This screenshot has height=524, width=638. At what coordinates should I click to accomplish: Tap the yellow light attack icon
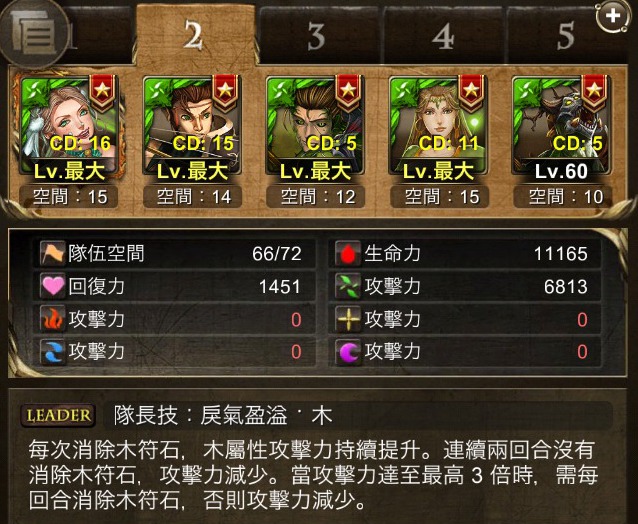click(348, 319)
